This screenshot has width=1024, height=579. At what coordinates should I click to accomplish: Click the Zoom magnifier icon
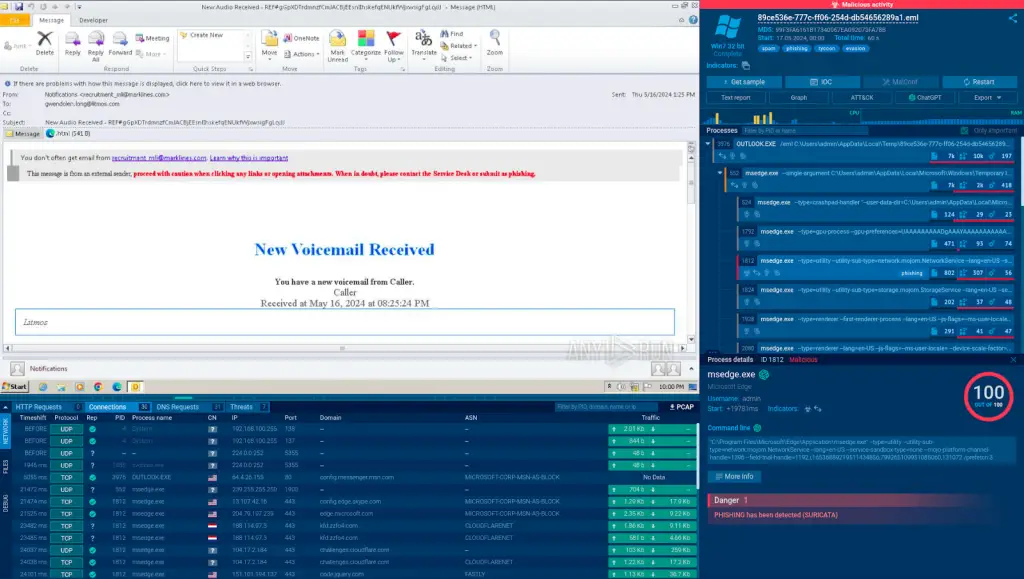pyautogui.click(x=495, y=39)
